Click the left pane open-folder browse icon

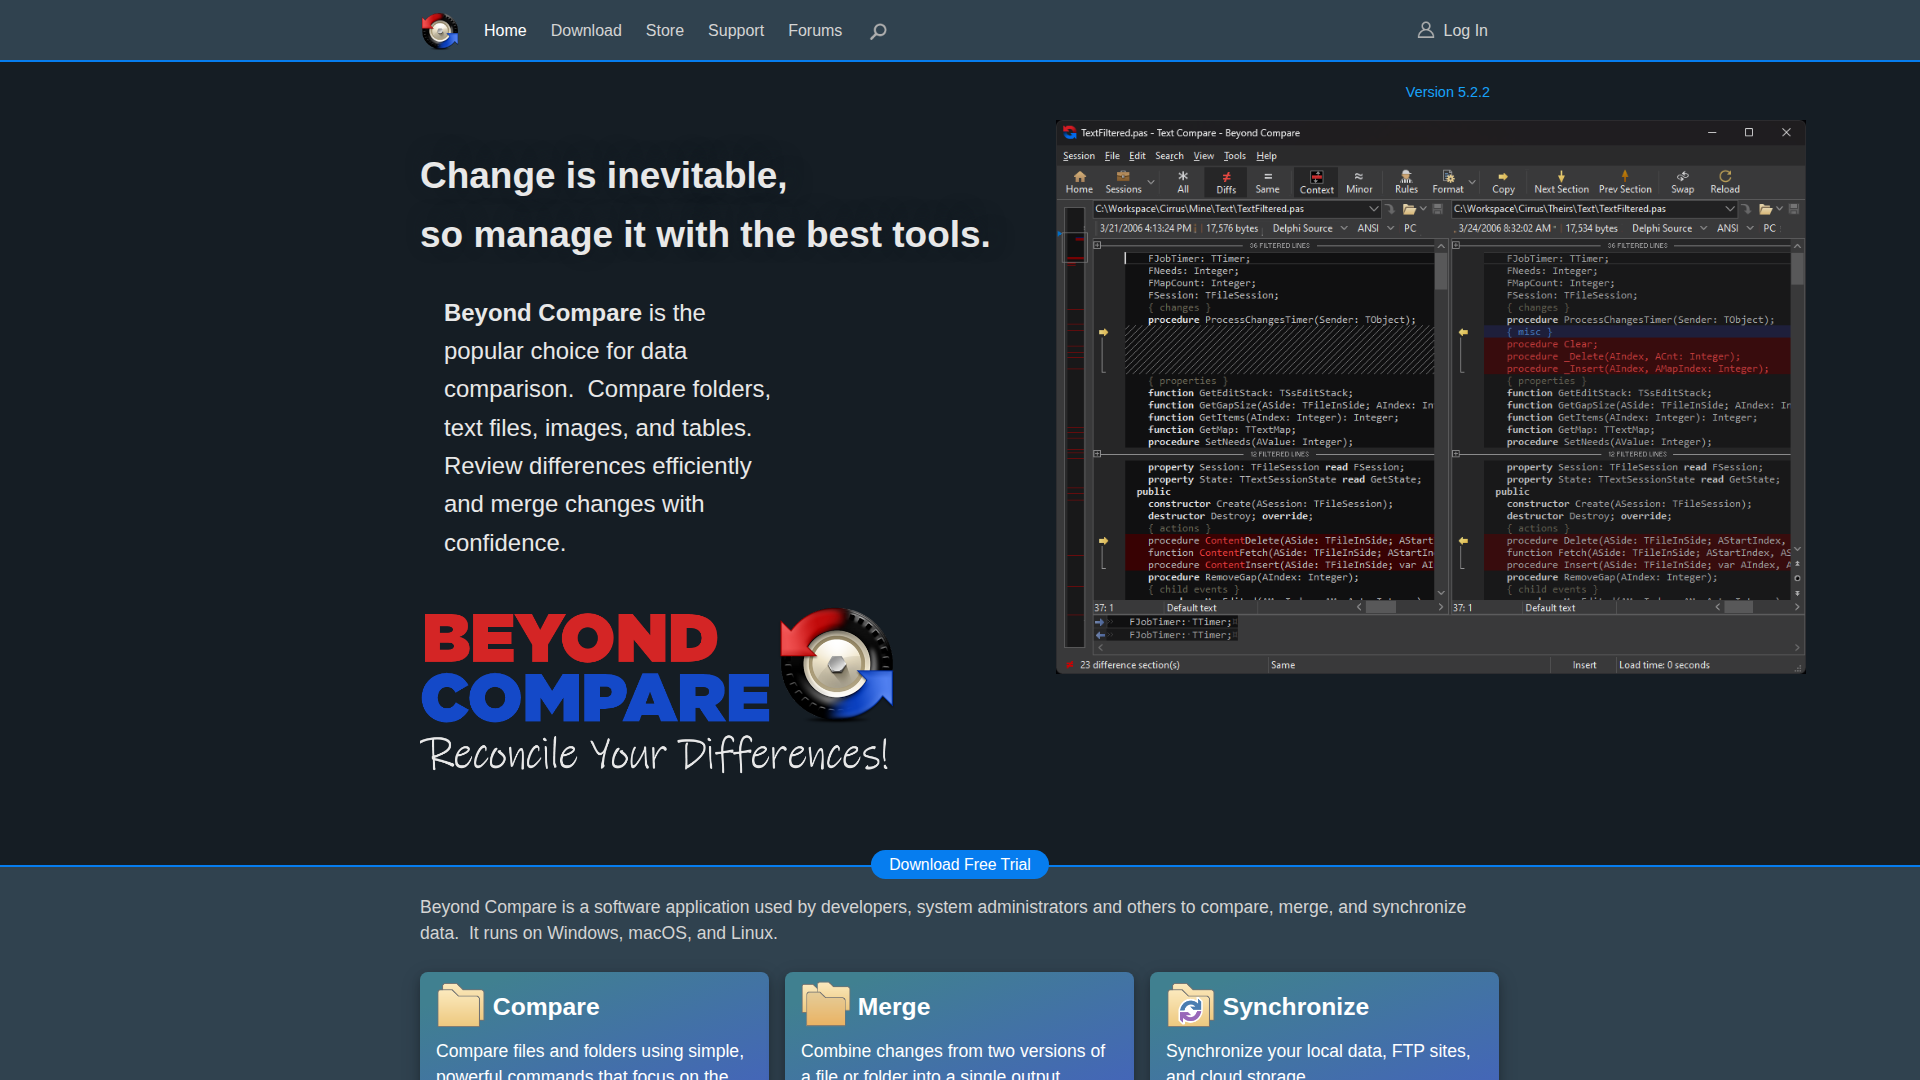[x=1409, y=209]
